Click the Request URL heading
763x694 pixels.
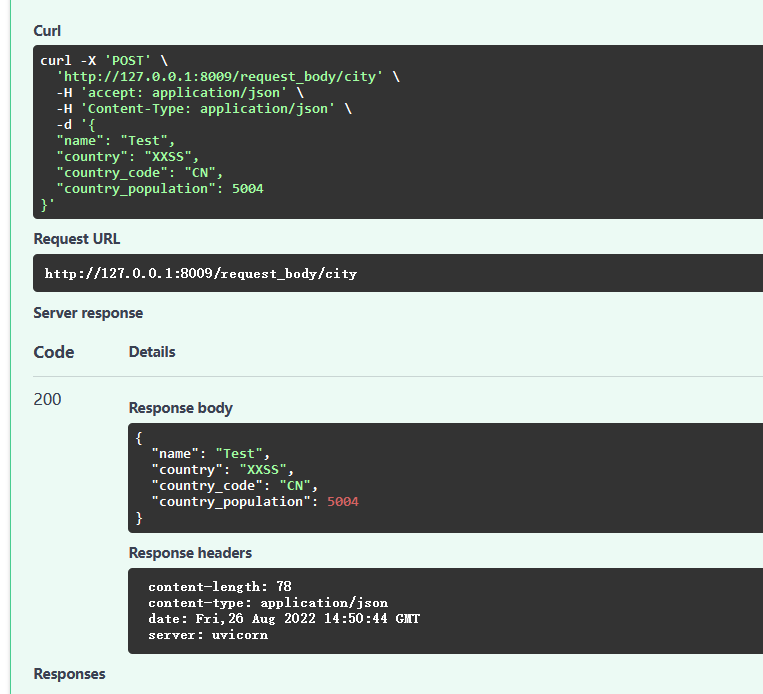[77, 239]
